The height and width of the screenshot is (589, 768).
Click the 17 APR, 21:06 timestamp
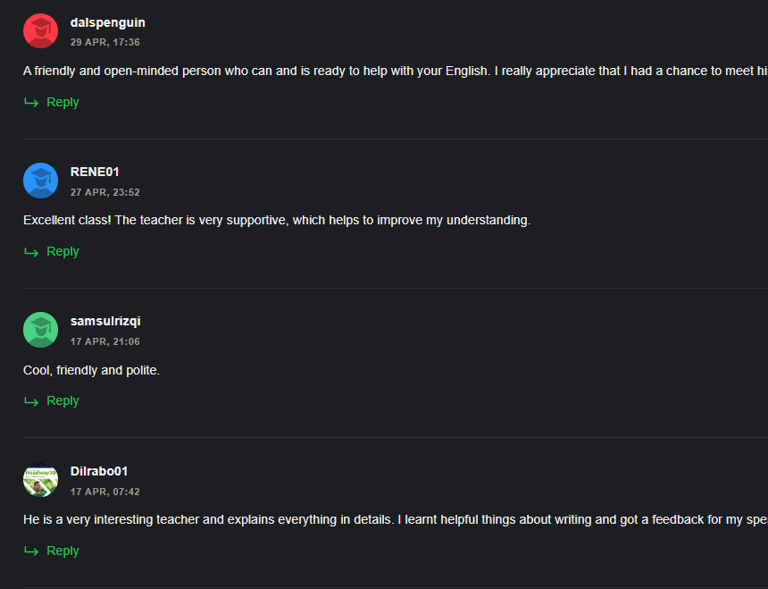(105, 342)
